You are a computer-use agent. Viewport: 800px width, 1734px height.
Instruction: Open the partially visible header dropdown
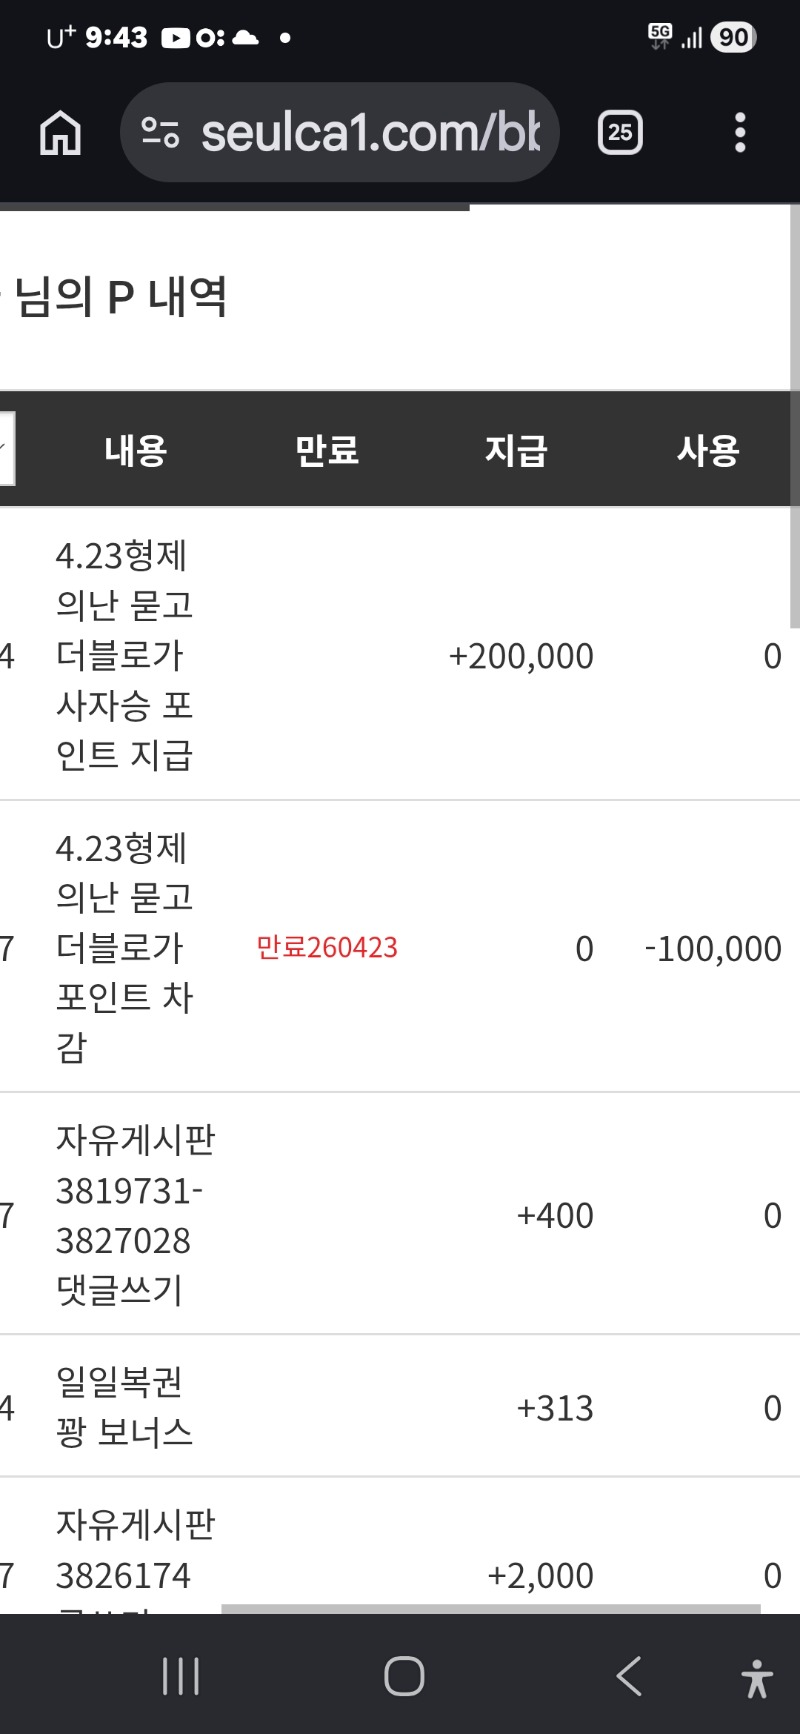click(6, 448)
